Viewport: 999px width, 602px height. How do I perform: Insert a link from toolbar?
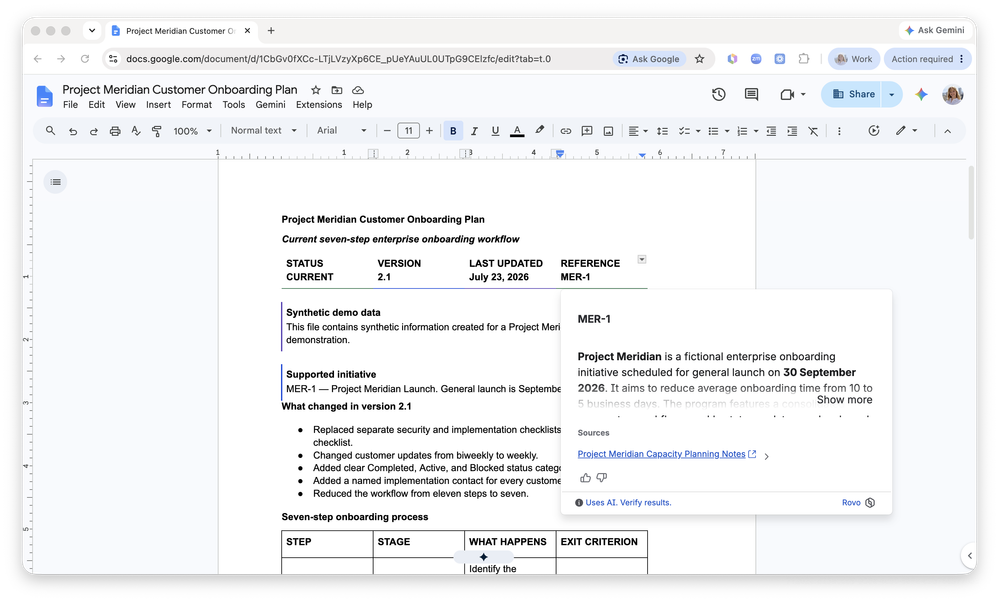565,131
